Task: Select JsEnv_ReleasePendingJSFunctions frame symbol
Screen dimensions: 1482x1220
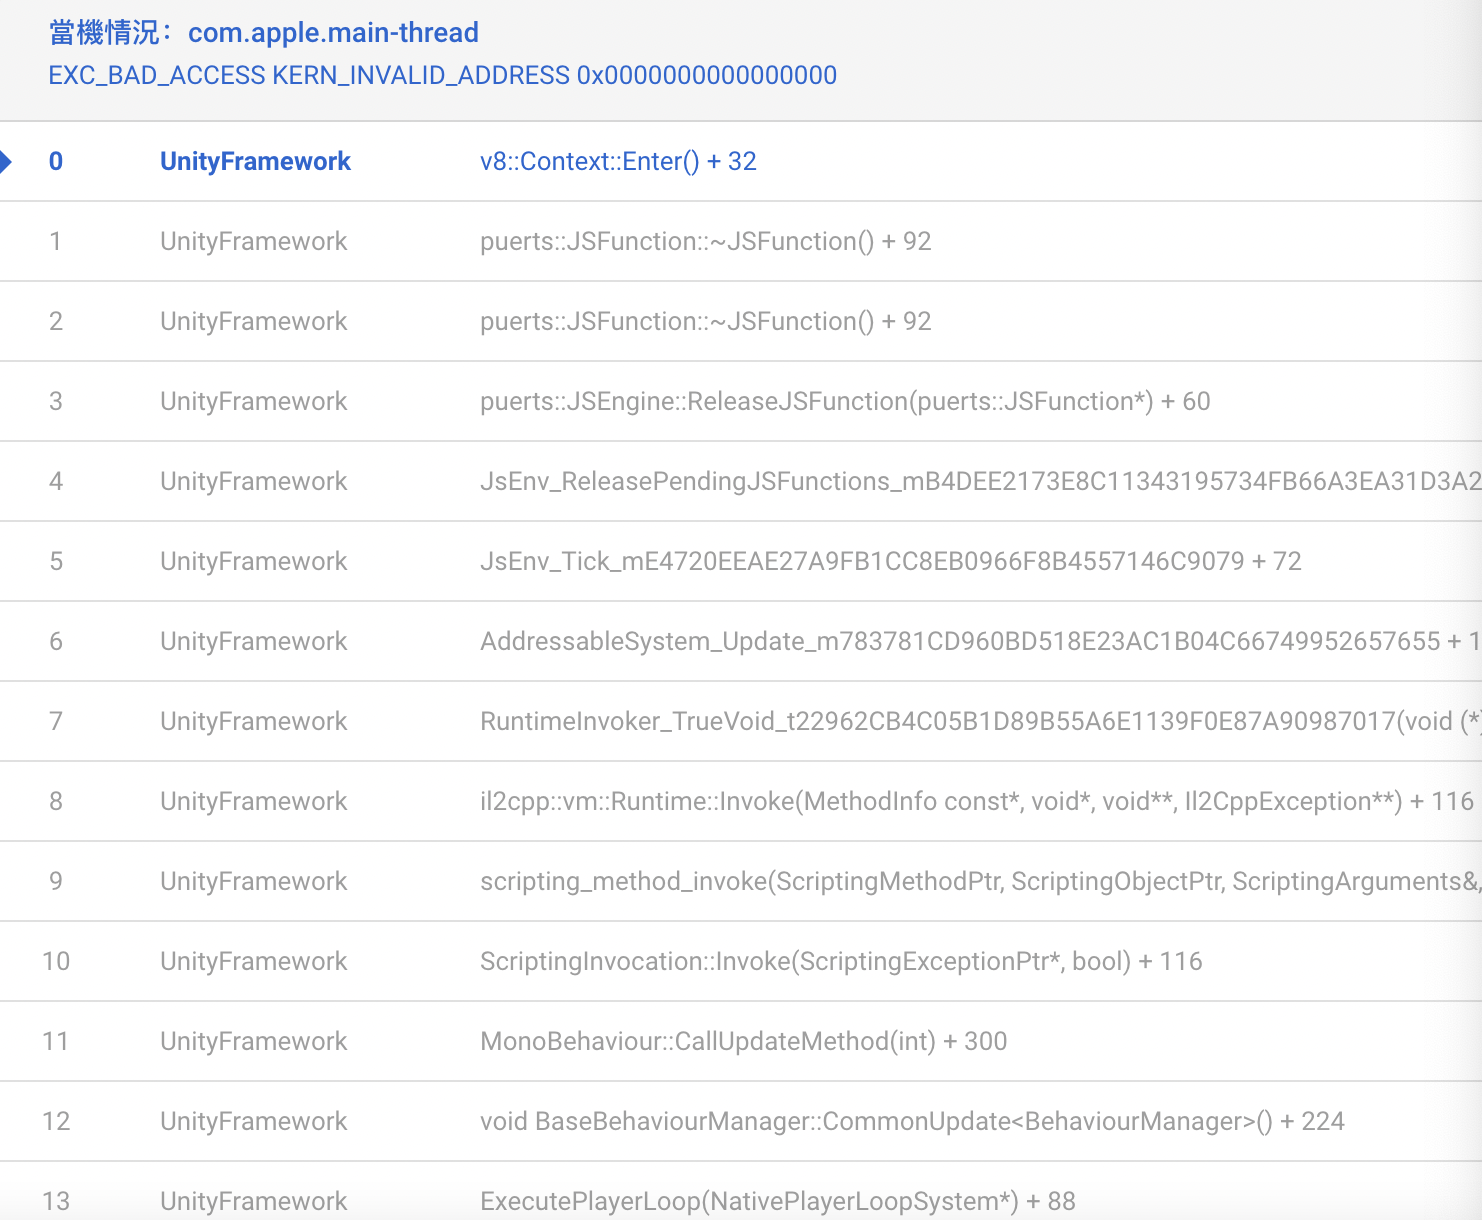Action: [x=980, y=481]
